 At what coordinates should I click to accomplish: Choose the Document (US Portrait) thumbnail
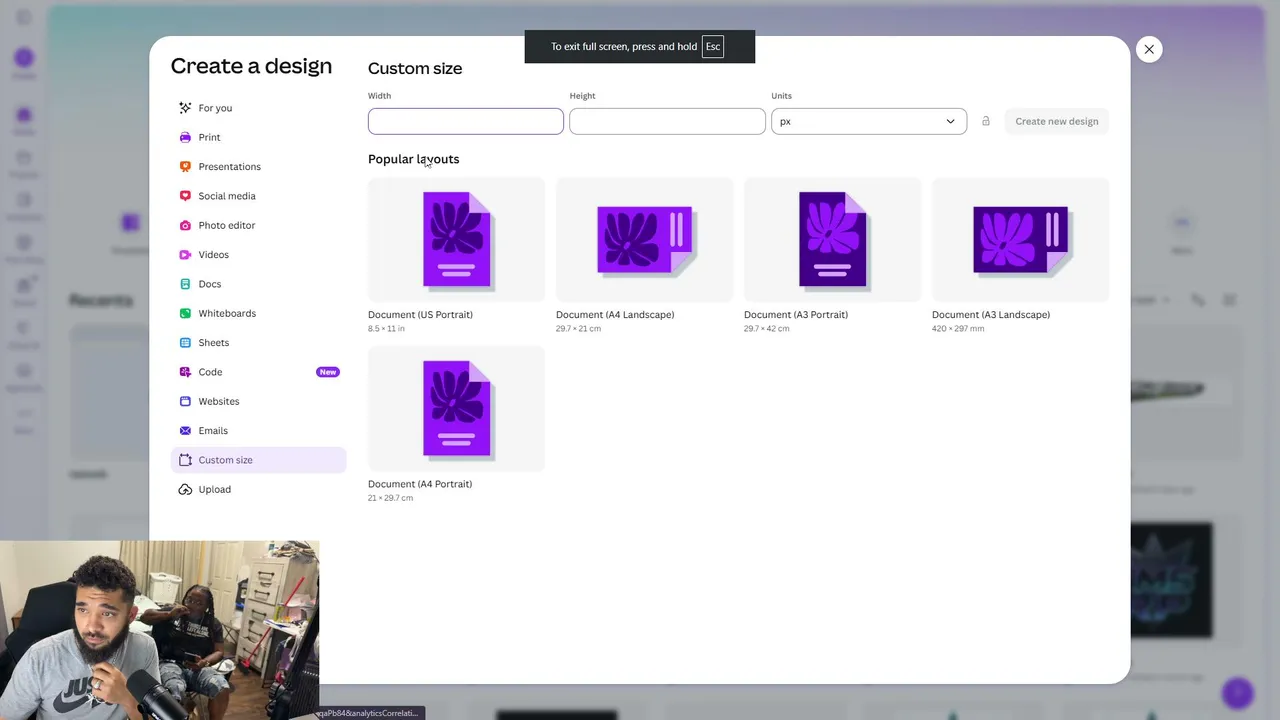pyautogui.click(x=457, y=240)
